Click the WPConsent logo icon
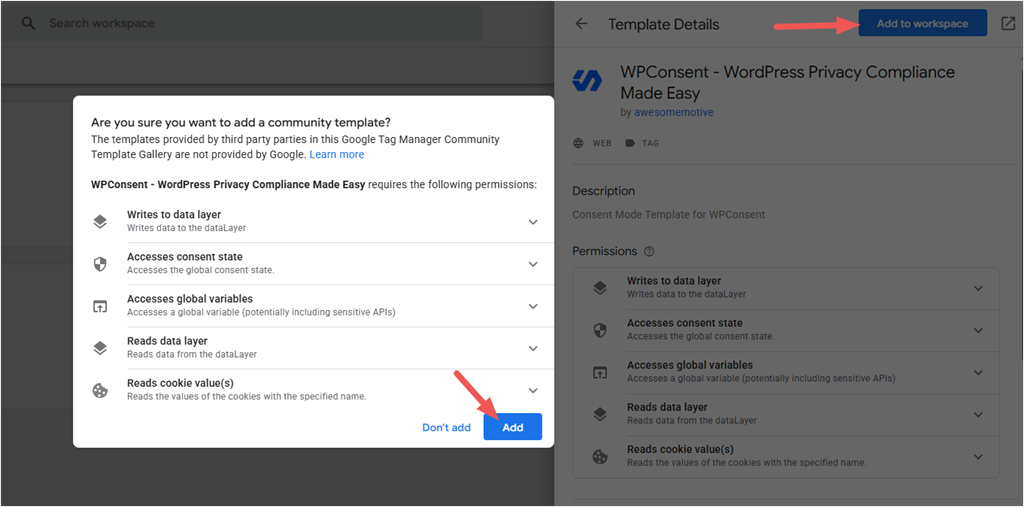 tap(587, 82)
